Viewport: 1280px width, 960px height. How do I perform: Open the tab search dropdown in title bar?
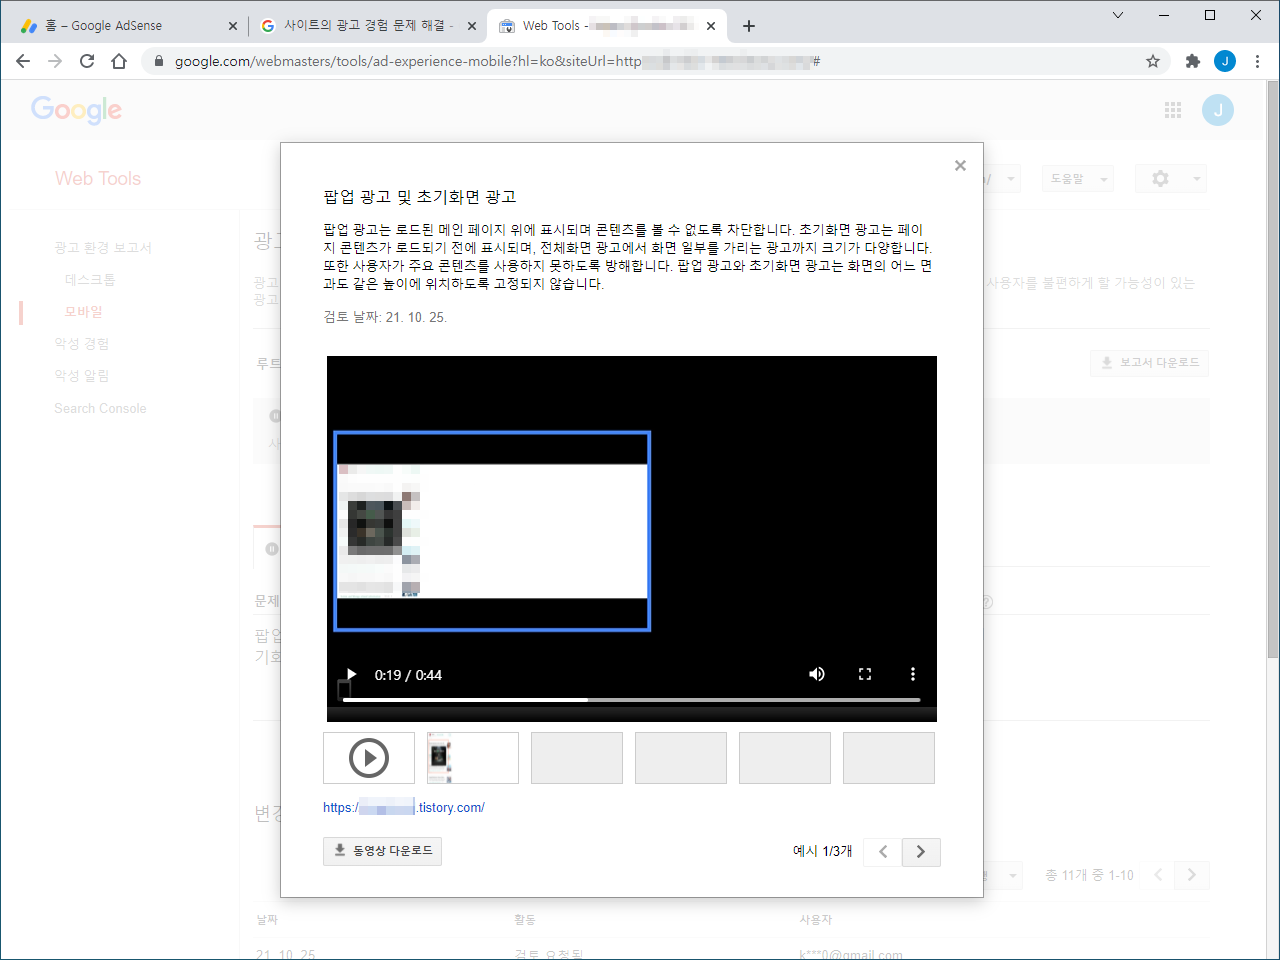[1118, 15]
